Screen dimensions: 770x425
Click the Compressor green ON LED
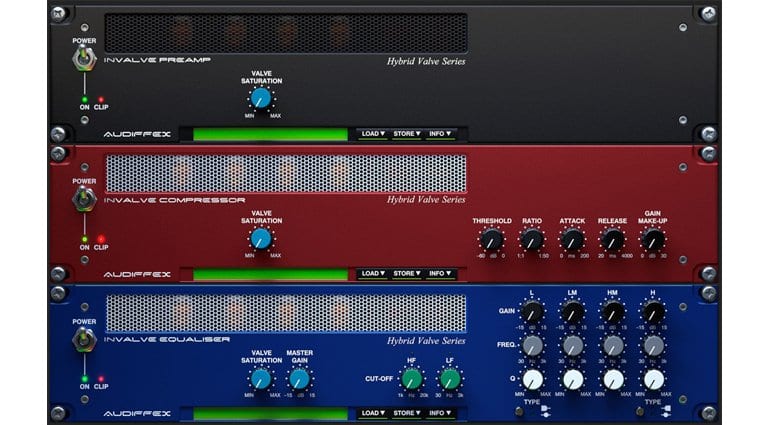84,240
